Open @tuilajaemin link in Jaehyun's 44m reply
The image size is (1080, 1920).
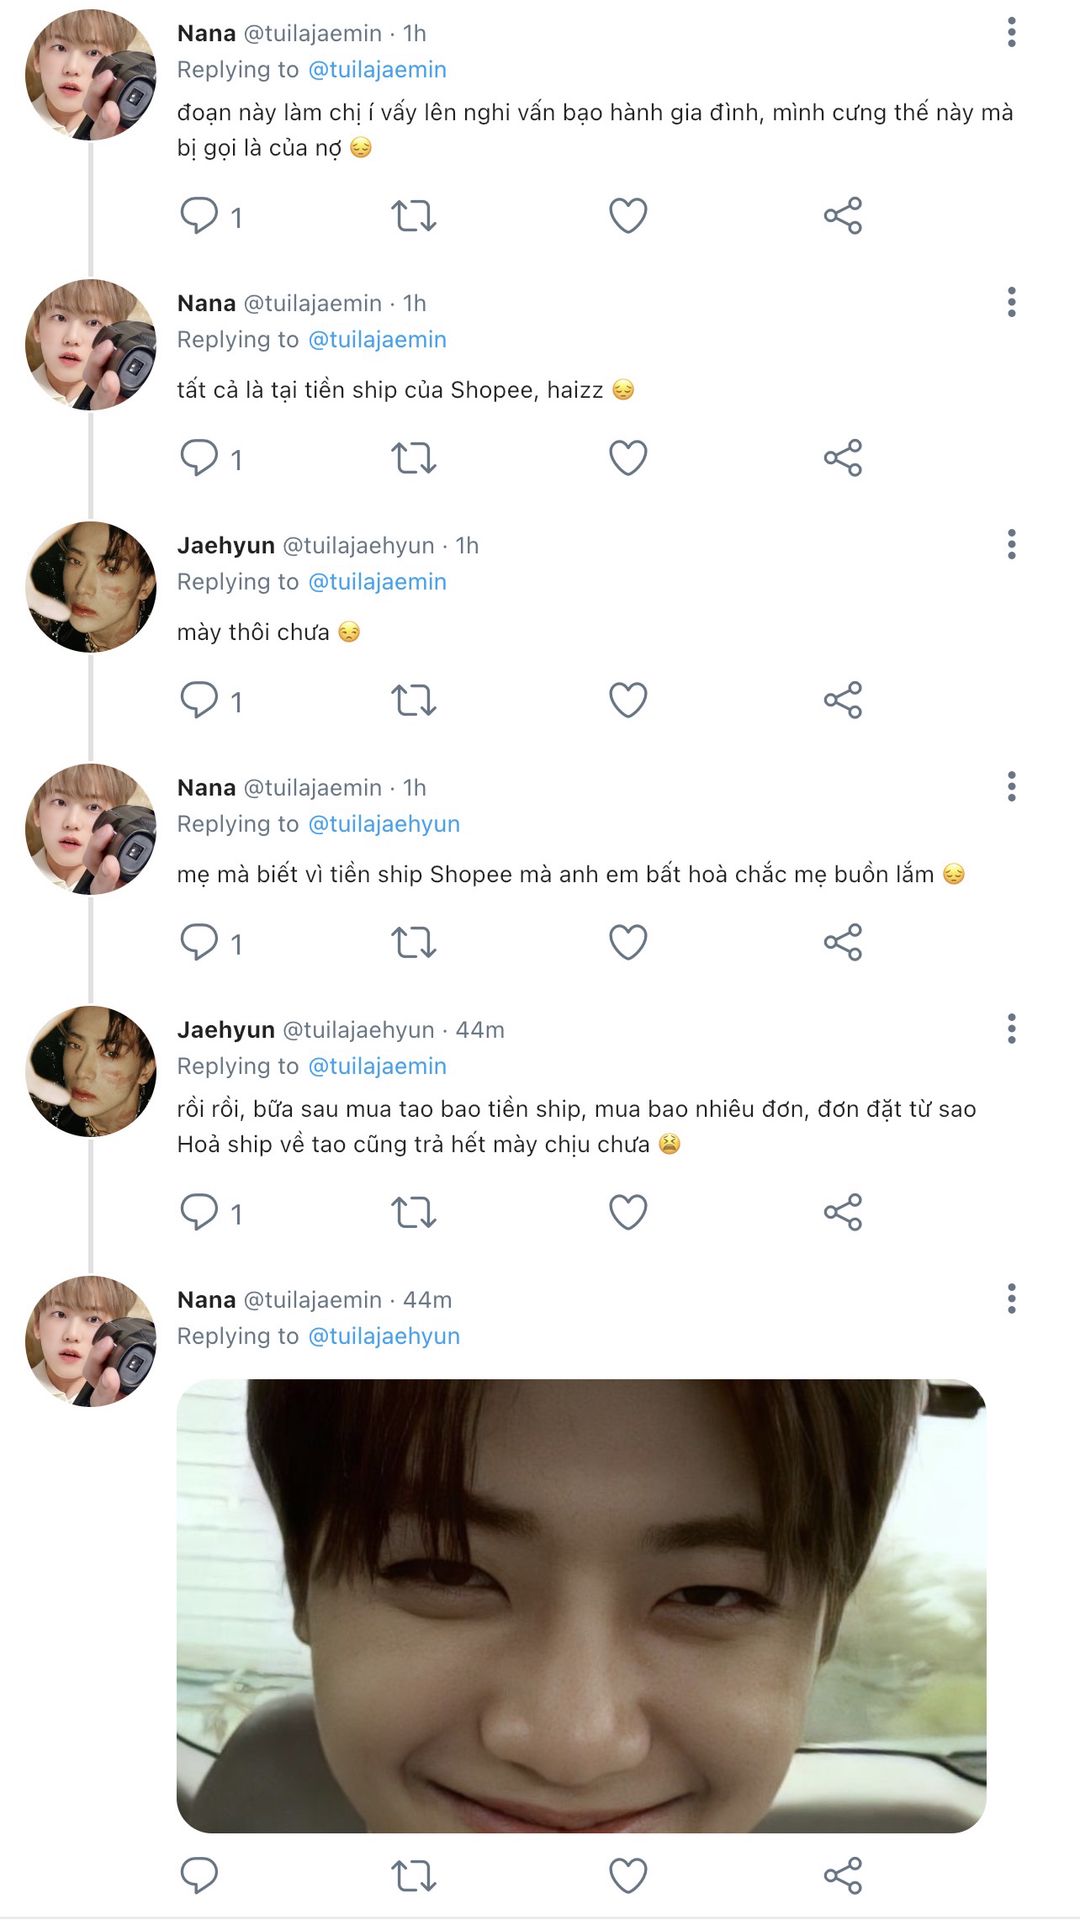377,1066
